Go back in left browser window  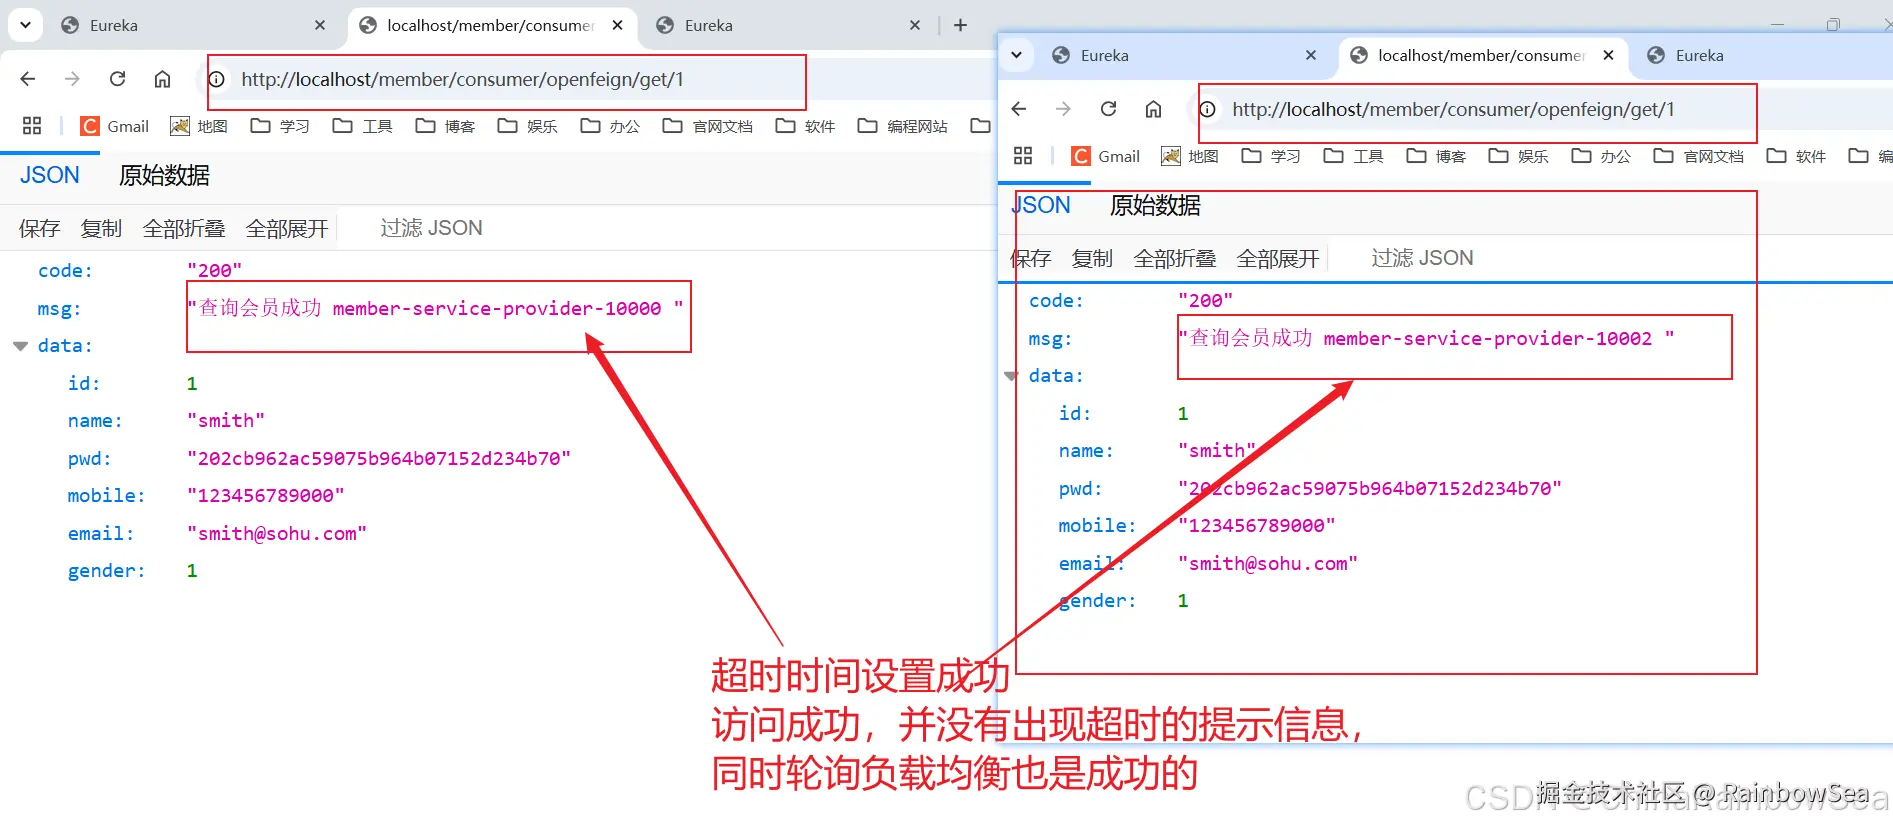click(28, 79)
